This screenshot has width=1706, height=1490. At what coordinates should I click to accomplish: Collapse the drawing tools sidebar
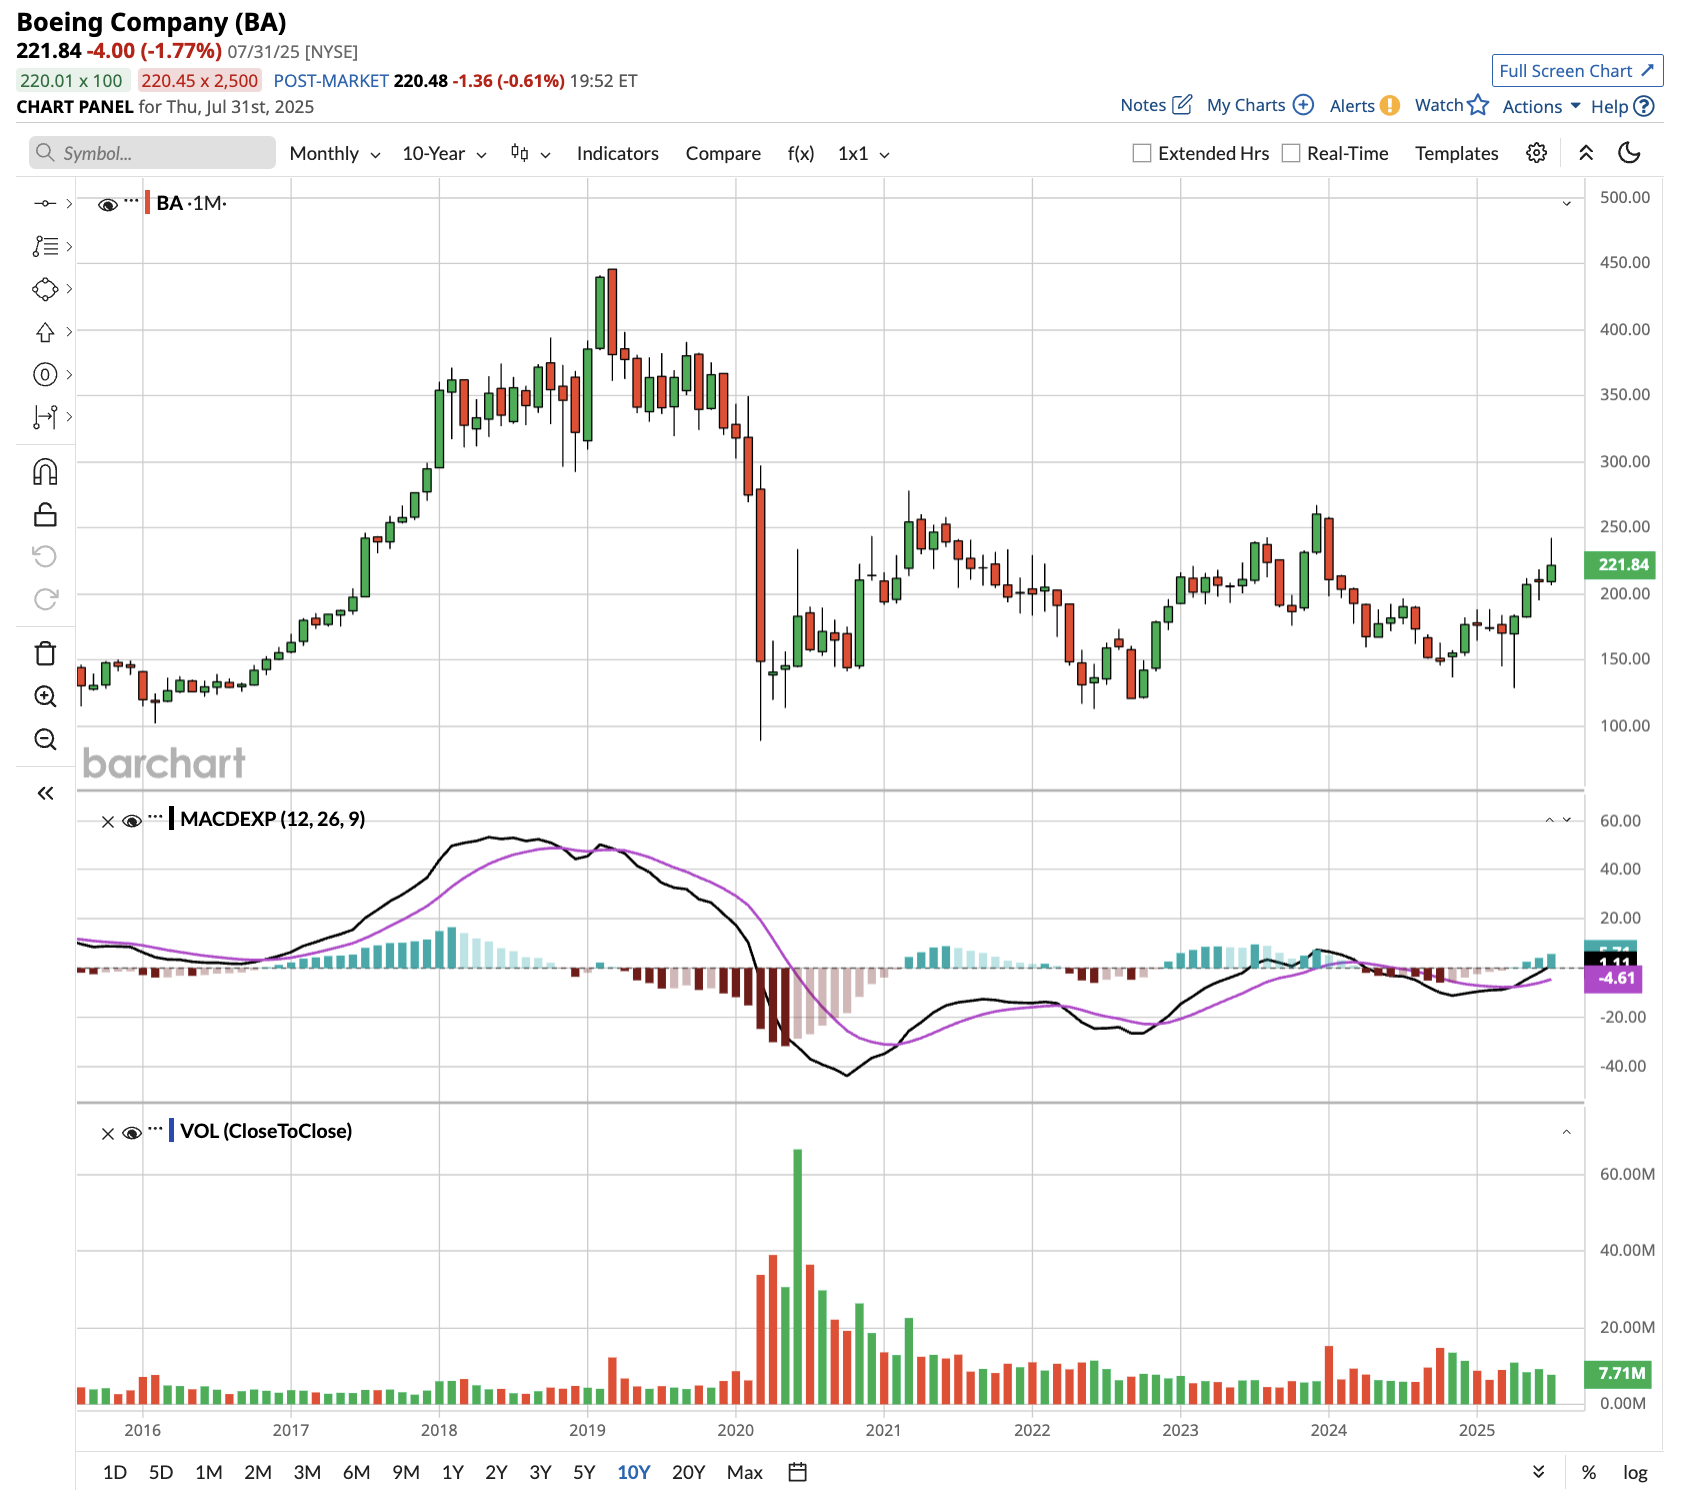coord(45,793)
